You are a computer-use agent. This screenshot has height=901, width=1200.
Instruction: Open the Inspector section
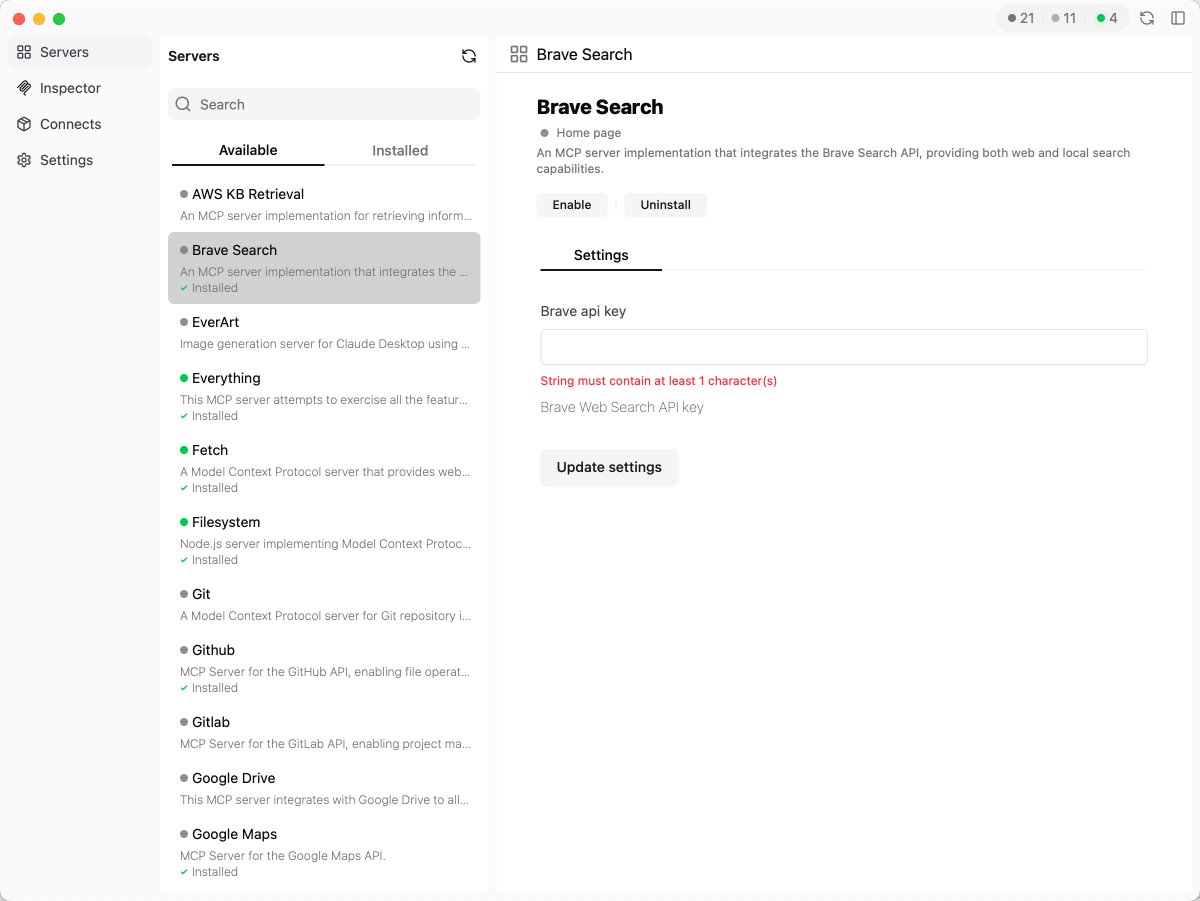80,88
